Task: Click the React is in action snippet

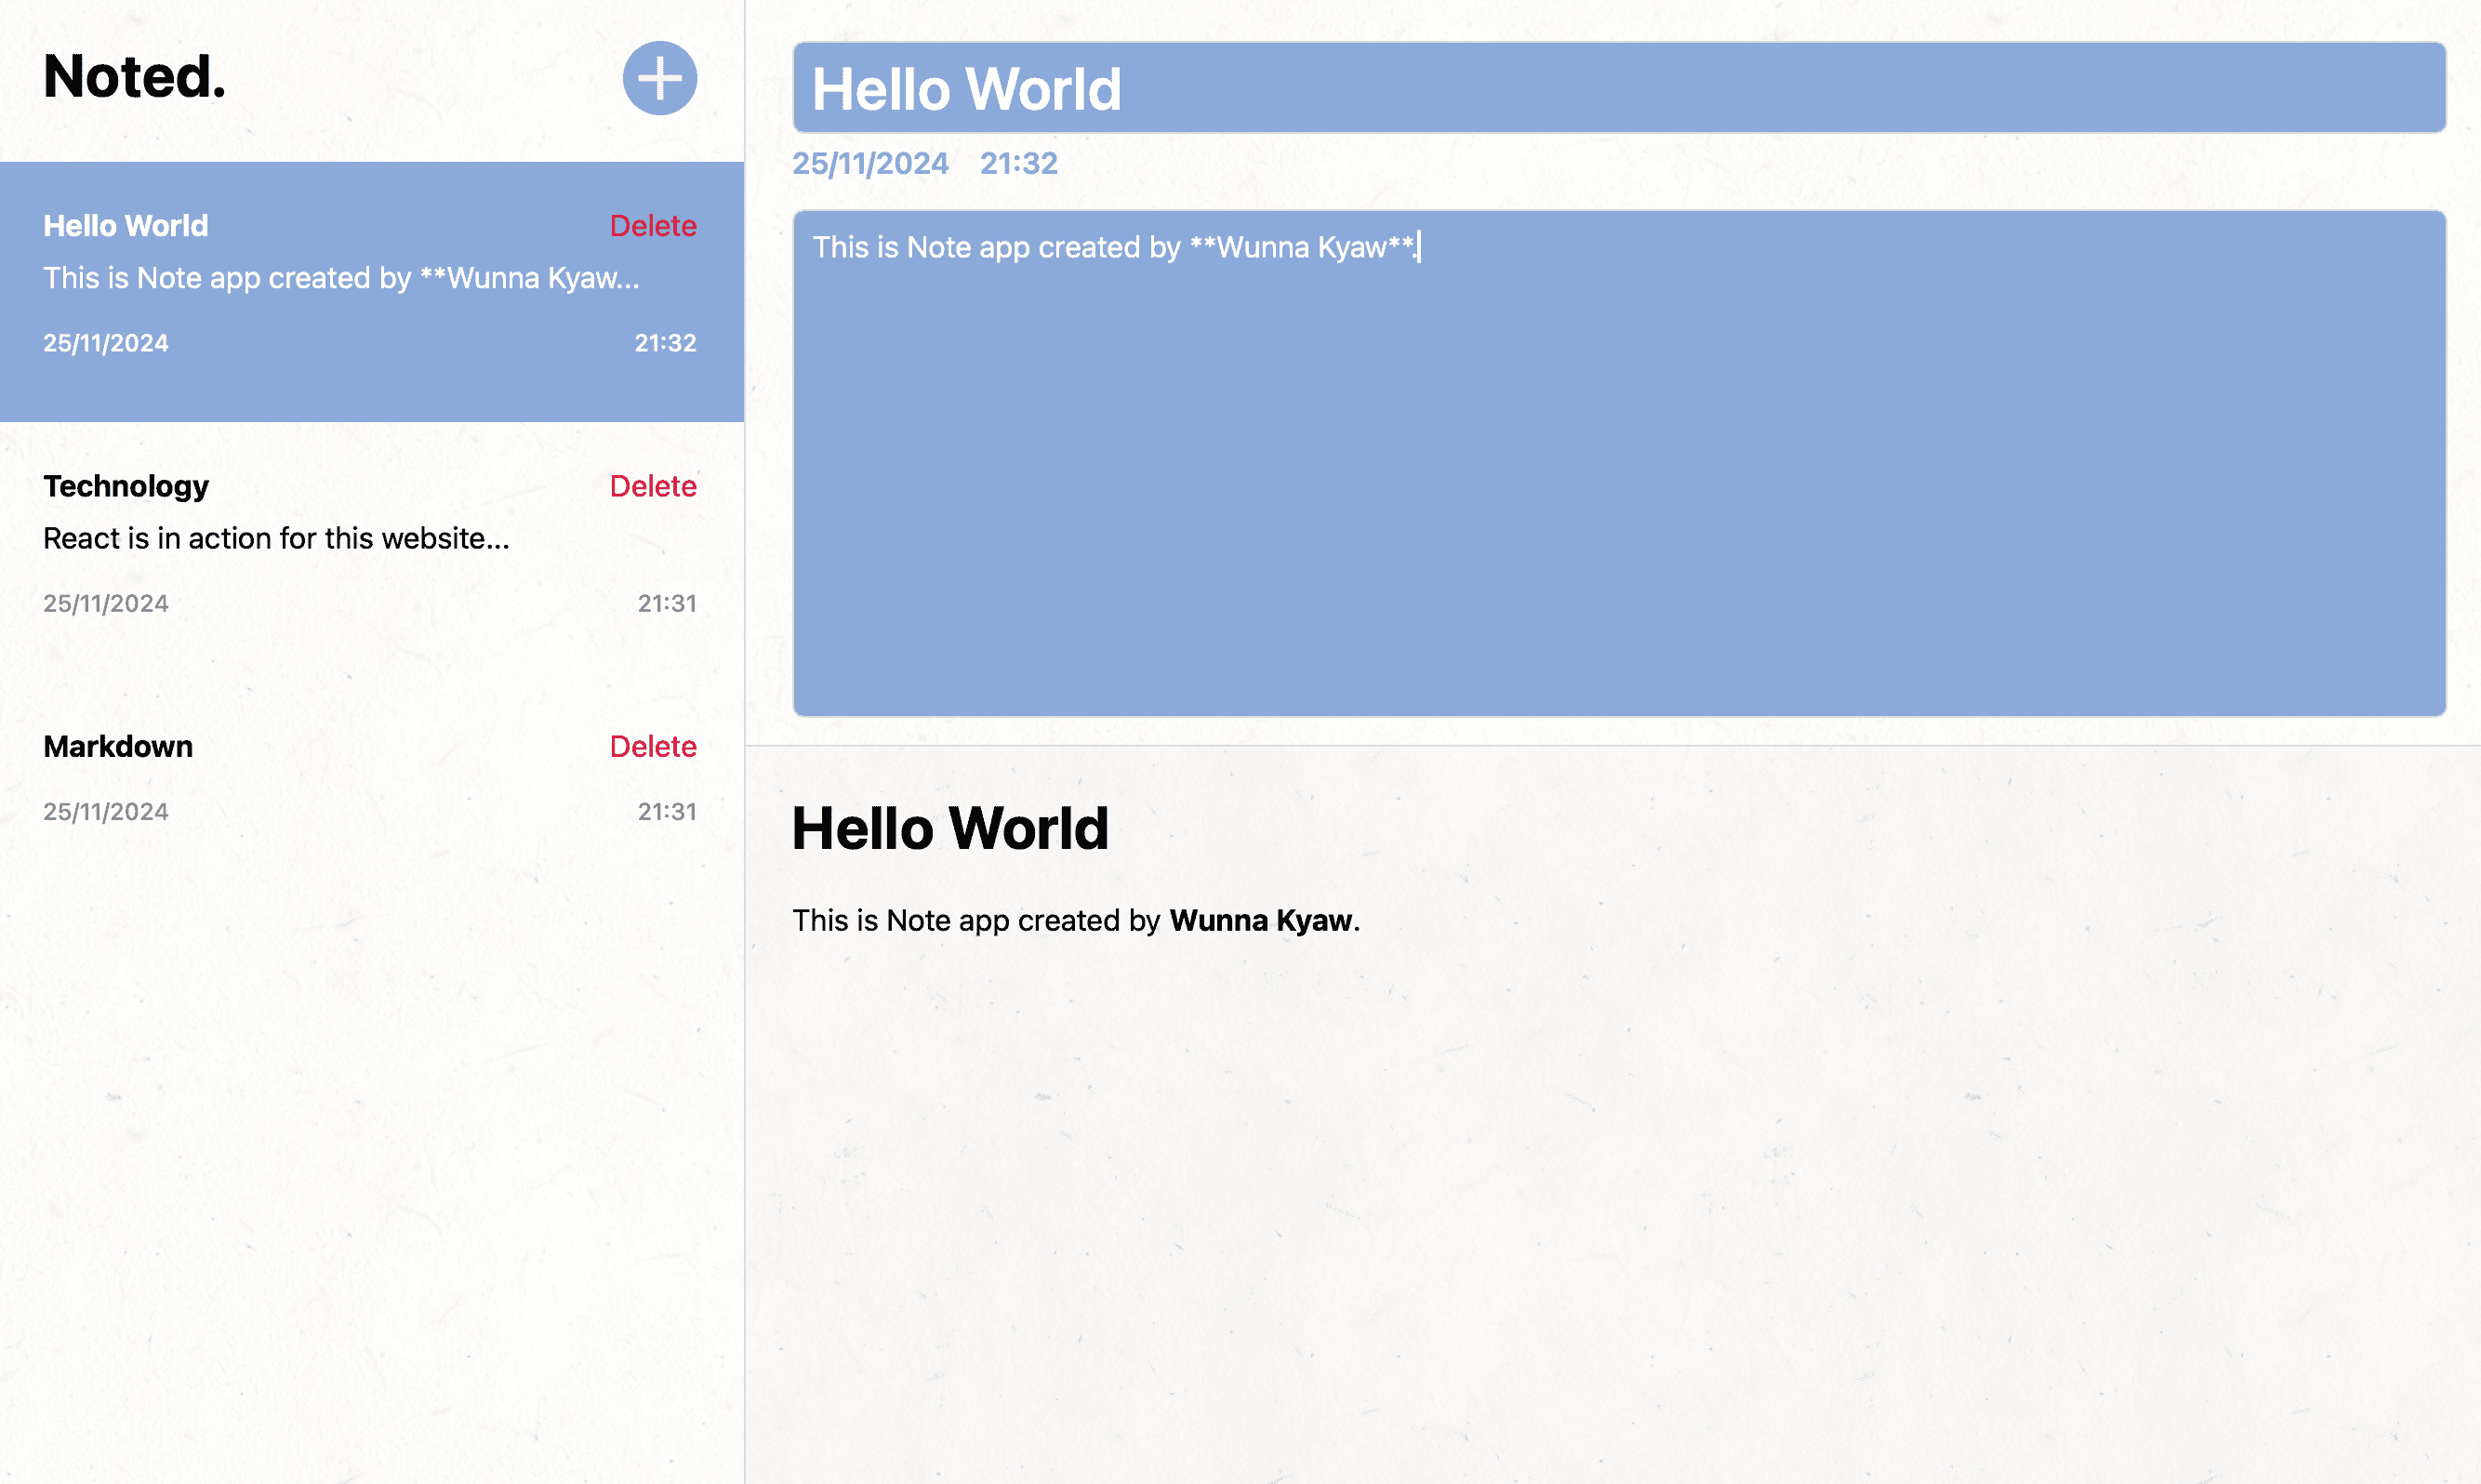Action: [276, 538]
